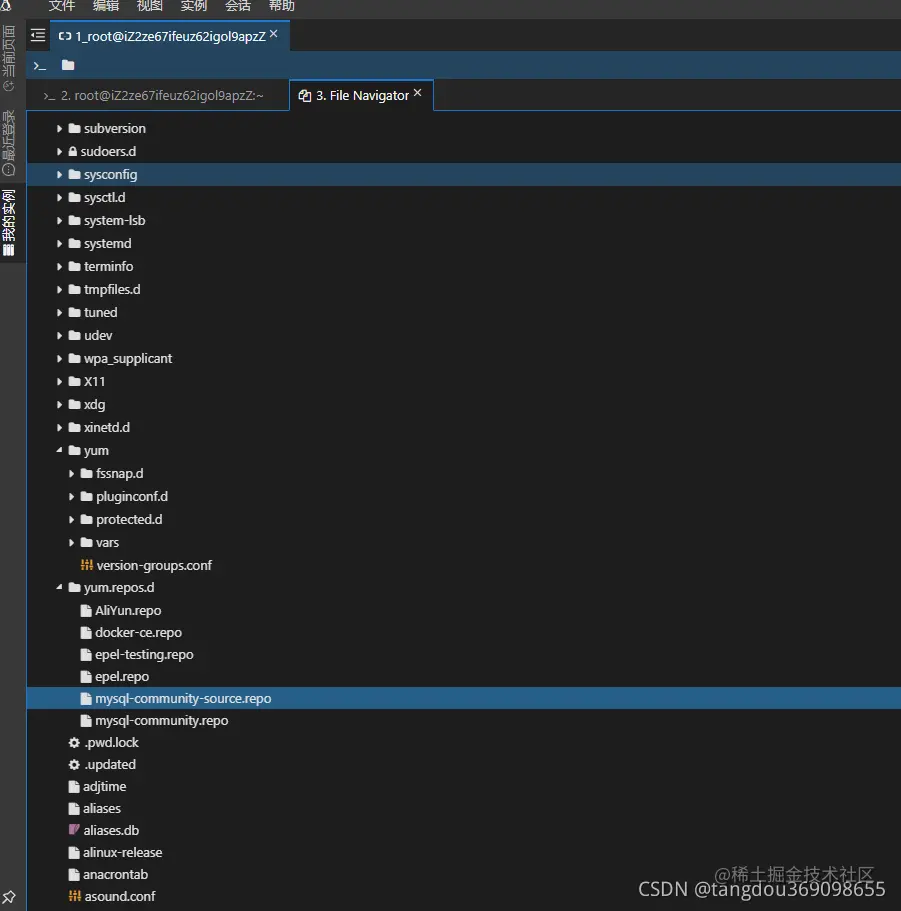Expand the udev folder arrow
Image resolution: width=901 pixels, height=911 pixels.
[59, 336]
